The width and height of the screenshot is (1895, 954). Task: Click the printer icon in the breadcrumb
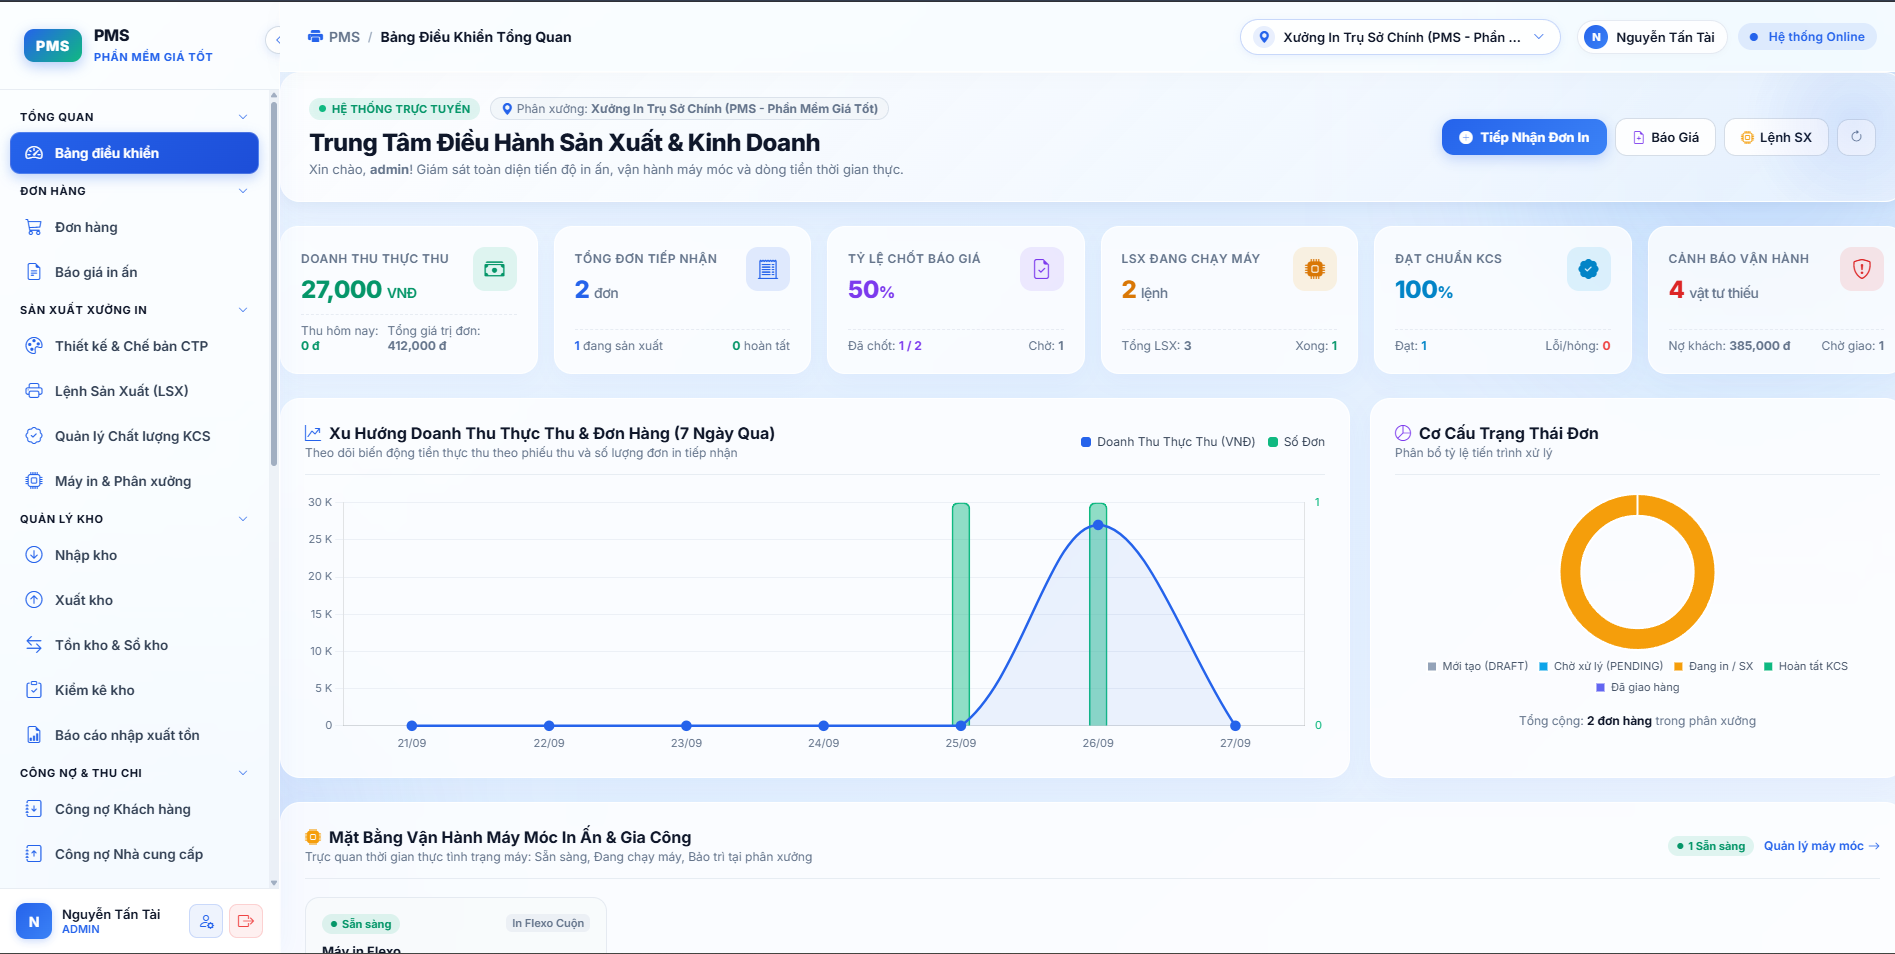315,37
